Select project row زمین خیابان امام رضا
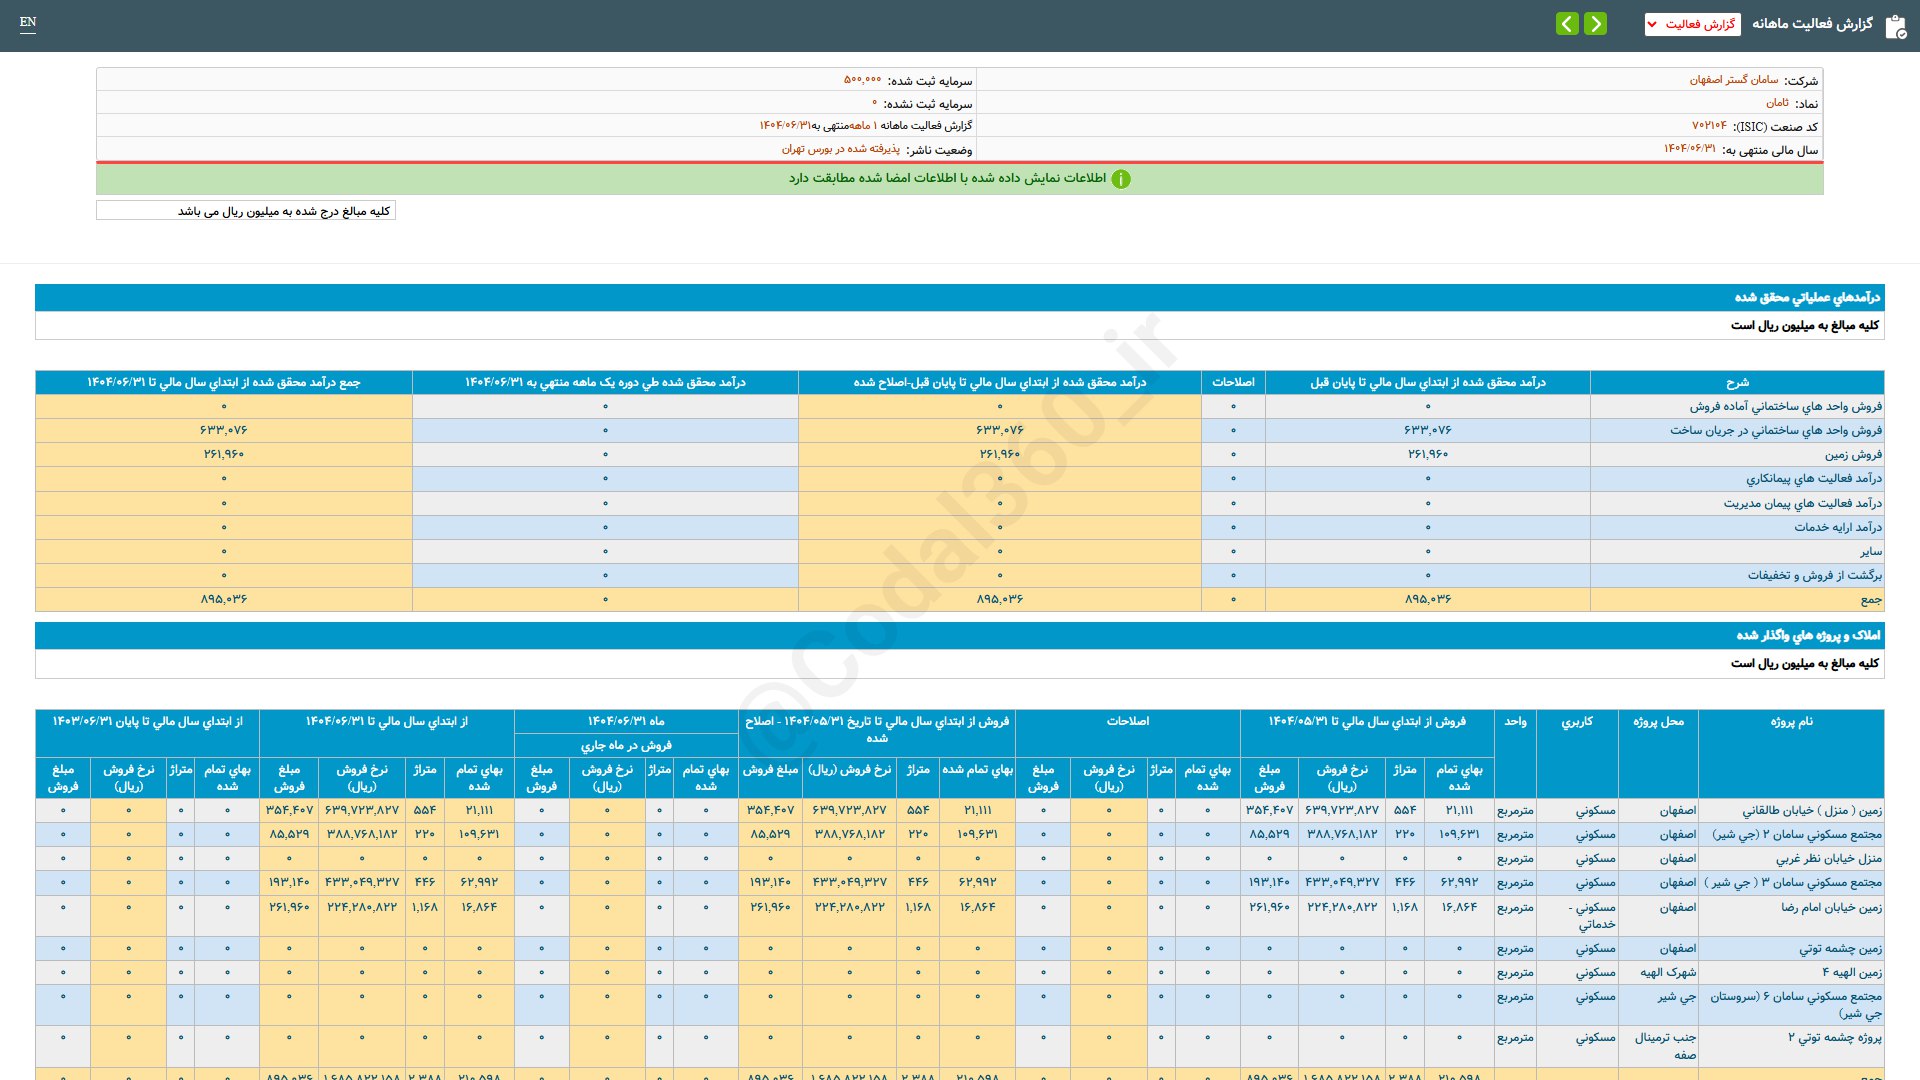The image size is (1920, 1080). point(1831,907)
